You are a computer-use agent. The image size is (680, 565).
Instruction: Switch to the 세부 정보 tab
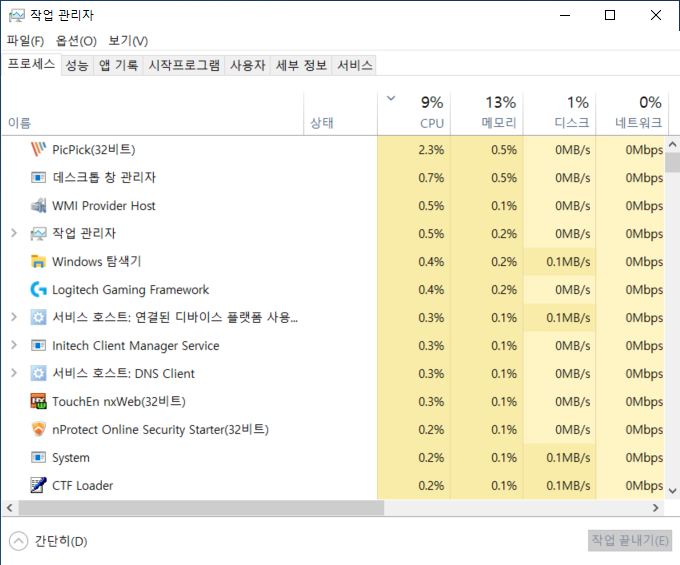click(301, 65)
